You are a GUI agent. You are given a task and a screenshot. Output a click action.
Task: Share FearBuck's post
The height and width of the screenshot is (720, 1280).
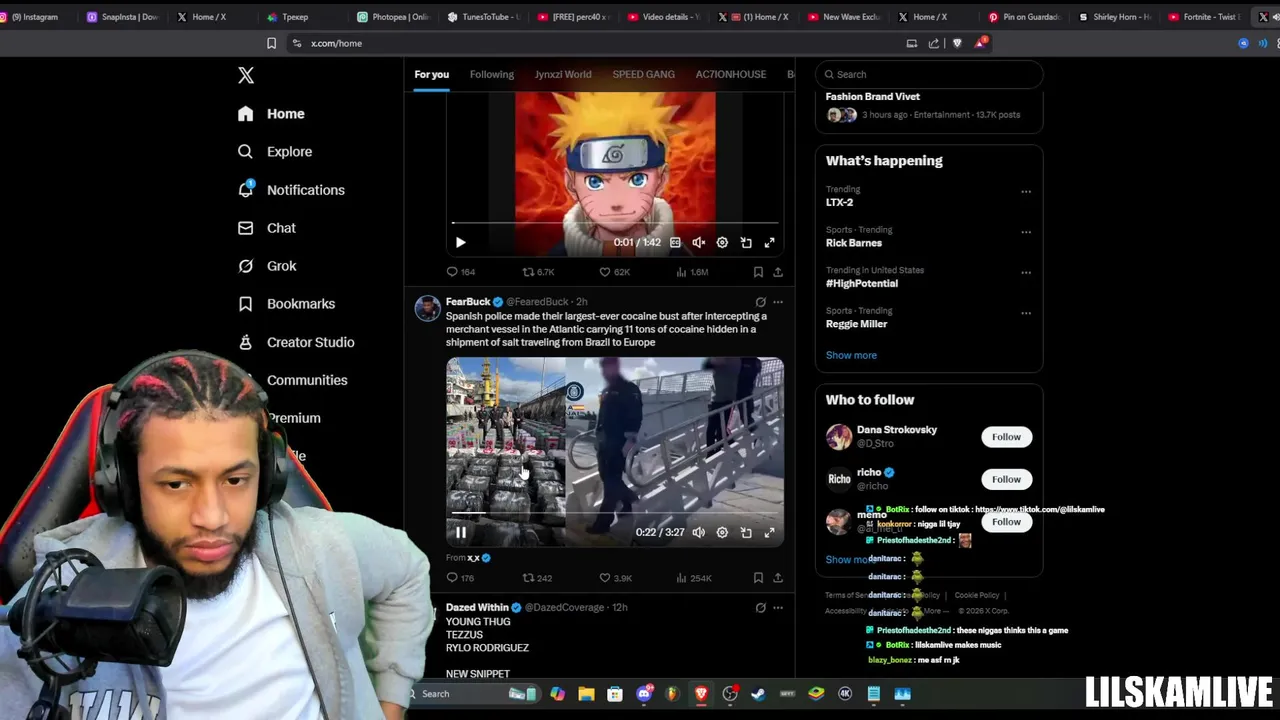(778, 578)
